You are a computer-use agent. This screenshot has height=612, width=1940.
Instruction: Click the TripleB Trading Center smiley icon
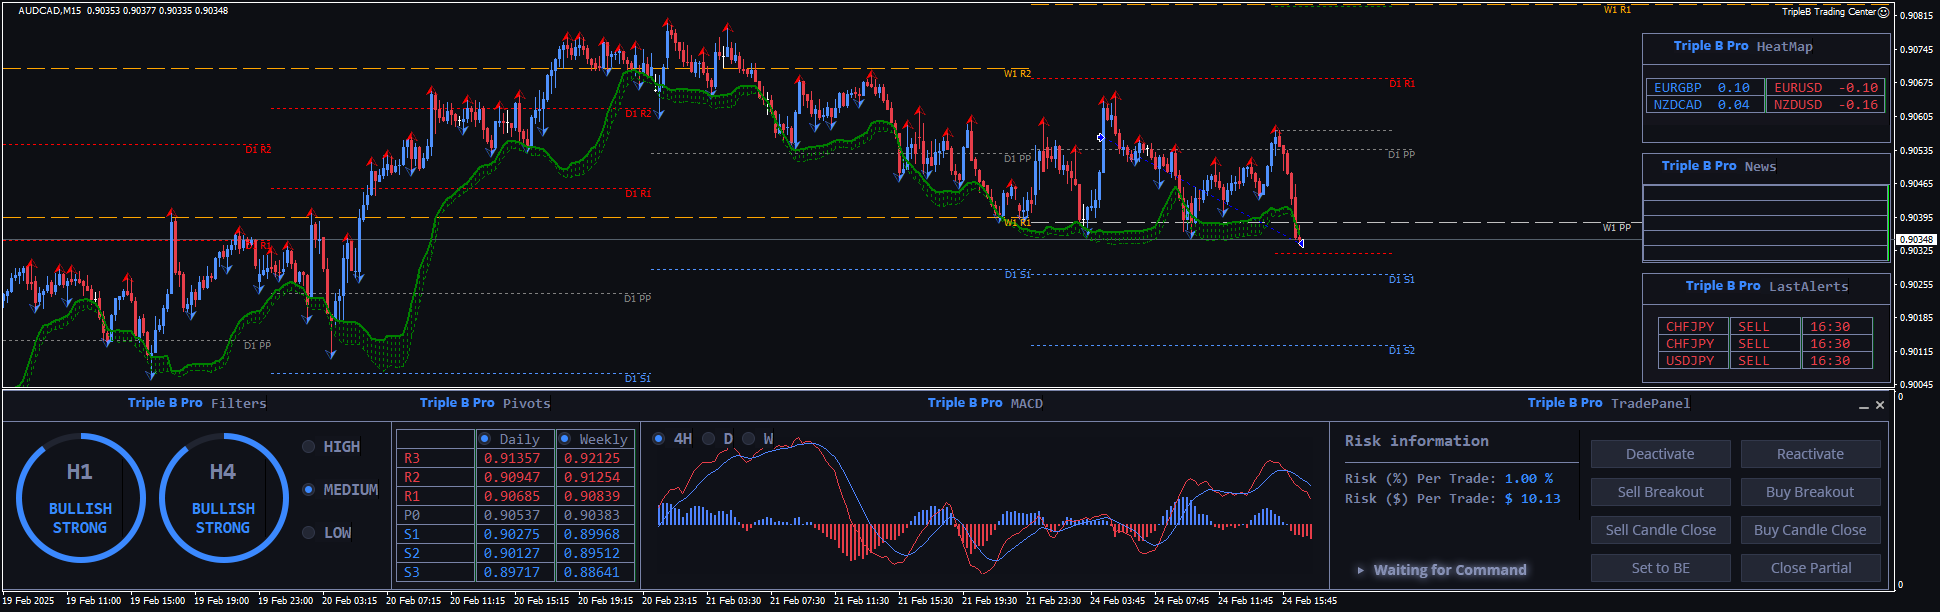1884,12
